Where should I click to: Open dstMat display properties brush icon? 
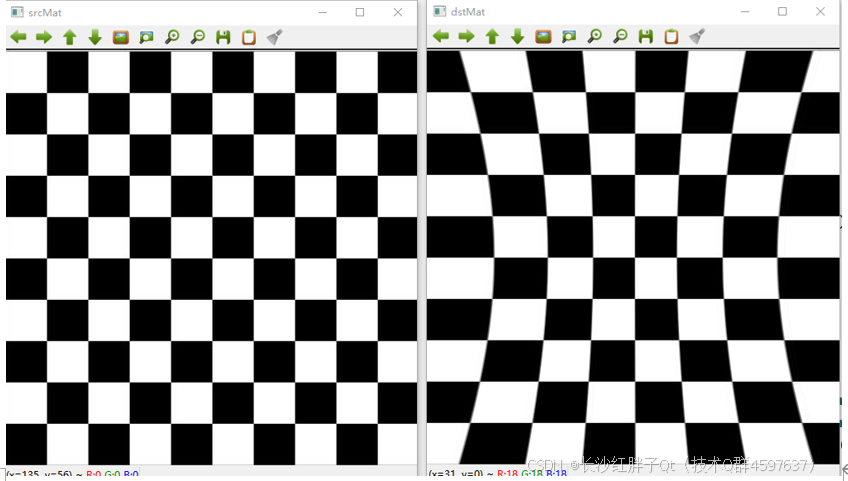[x=697, y=36]
